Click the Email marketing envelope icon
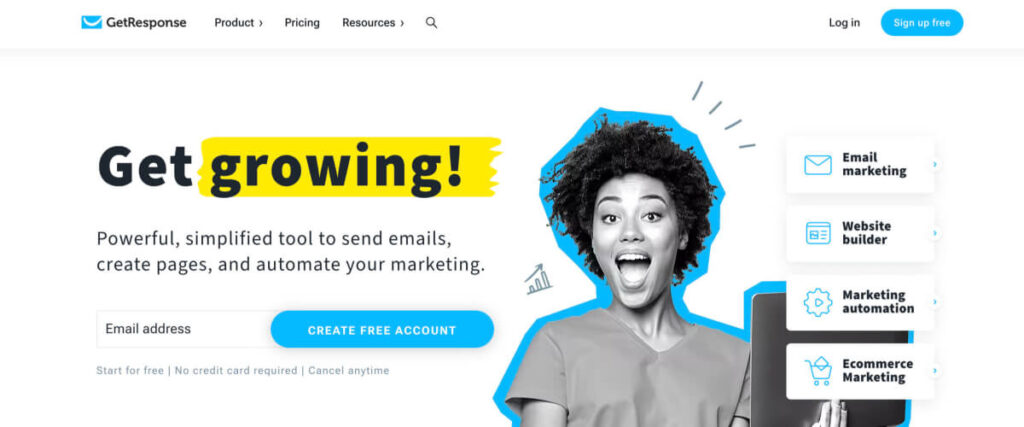The image size is (1024, 427). [818, 165]
